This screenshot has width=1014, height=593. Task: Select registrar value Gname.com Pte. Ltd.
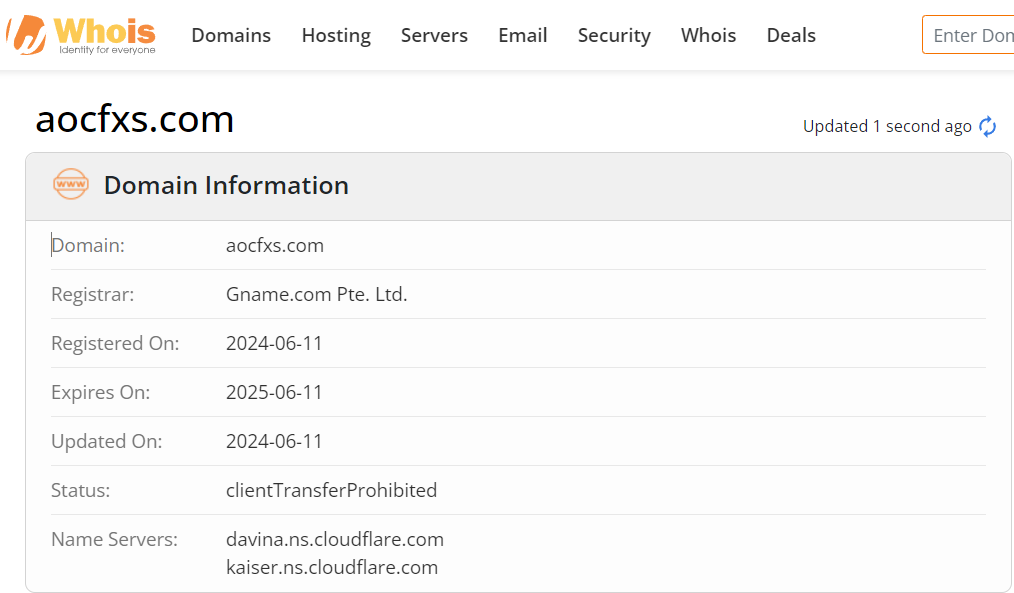tap(316, 294)
